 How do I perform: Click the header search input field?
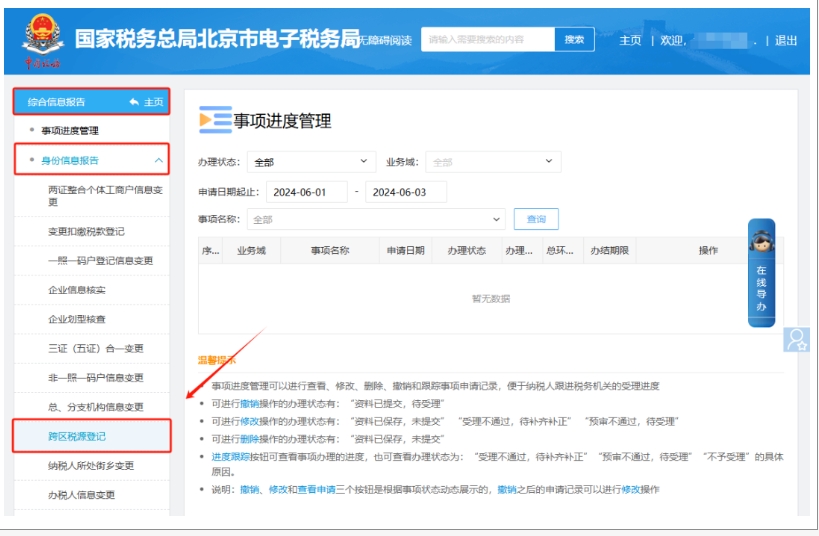487,40
